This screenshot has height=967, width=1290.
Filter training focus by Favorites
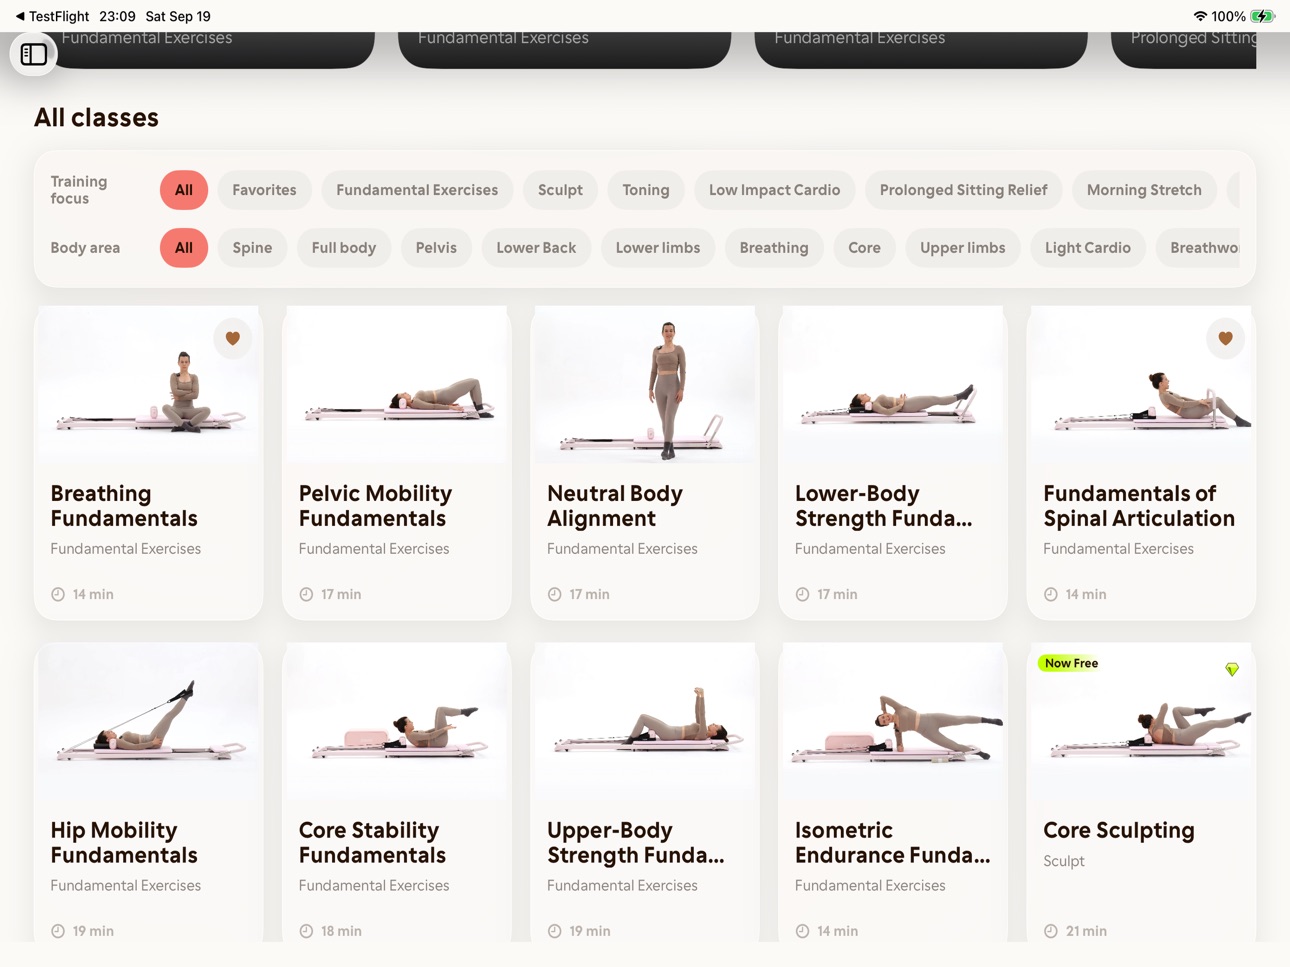click(264, 190)
